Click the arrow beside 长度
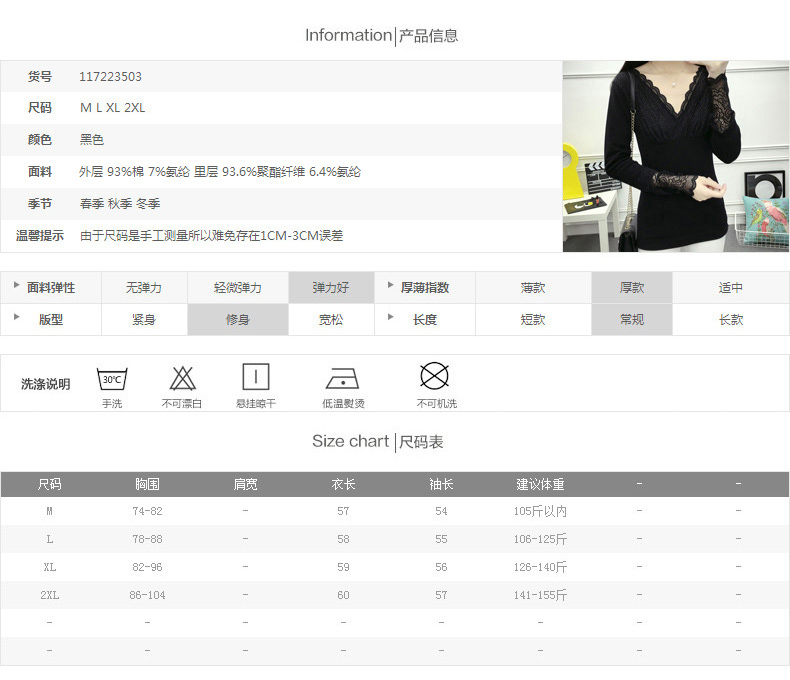The width and height of the screenshot is (790, 680). (391, 318)
